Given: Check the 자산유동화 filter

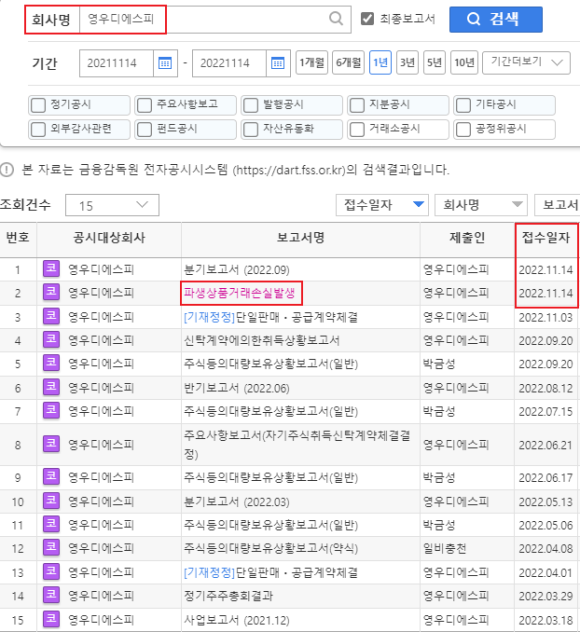Looking at the screenshot, I should [251, 129].
